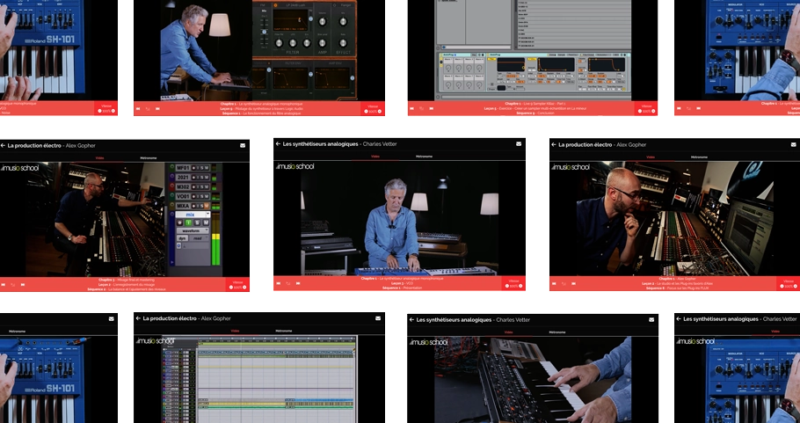Switch to Métronome tab in center Charles Vetter player
This screenshot has width=800, height=423.
423,157
